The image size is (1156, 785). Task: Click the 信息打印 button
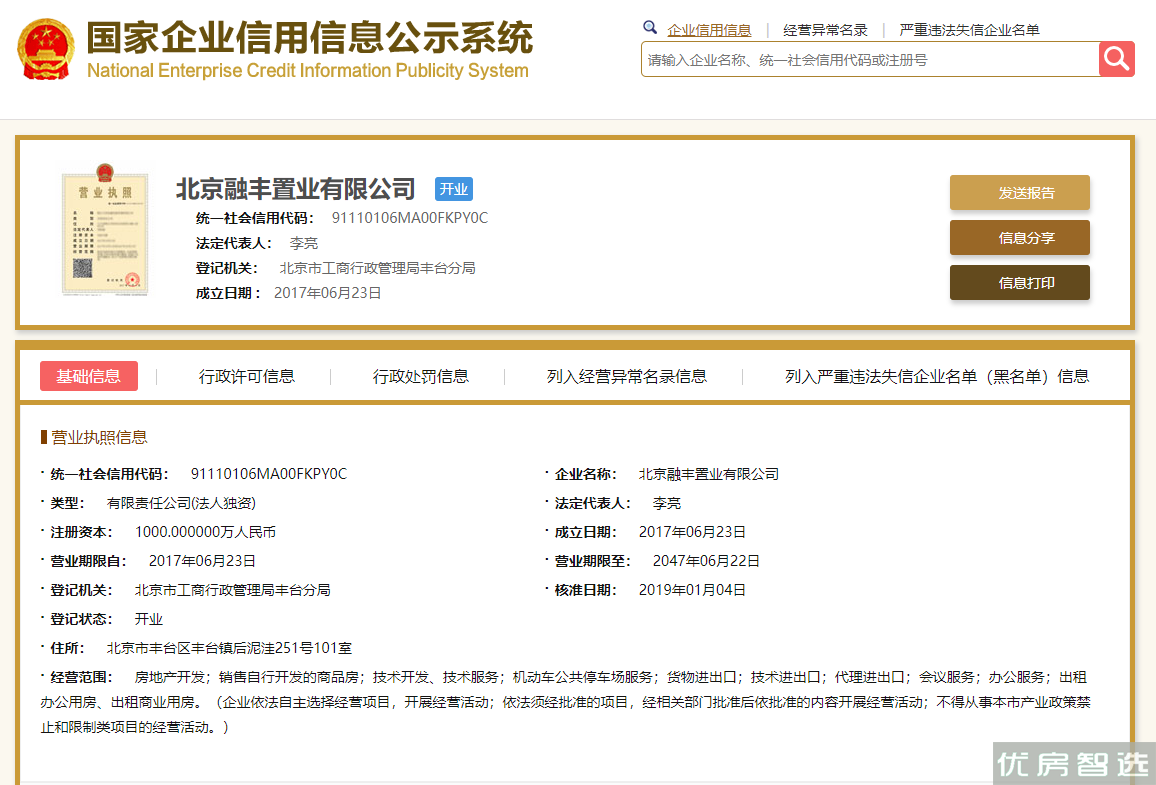(1020, 282)
